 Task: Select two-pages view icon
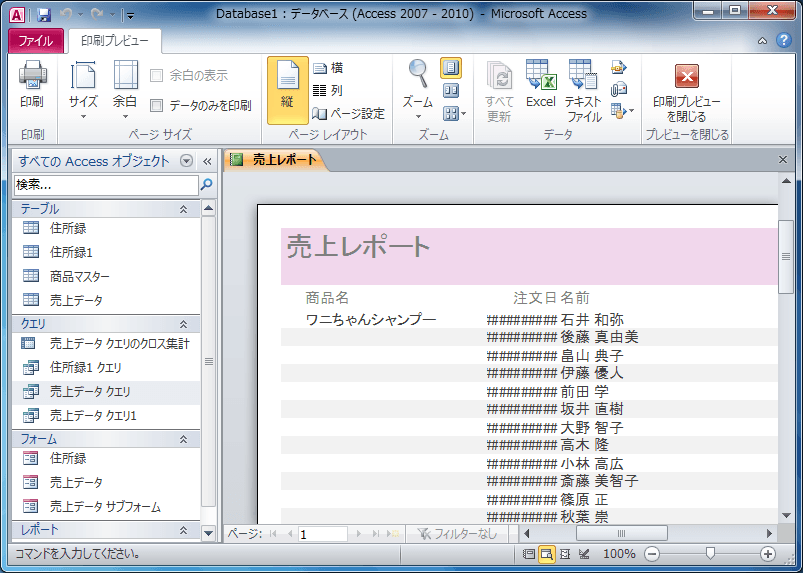pyautogui.click(x=451, y=91)
